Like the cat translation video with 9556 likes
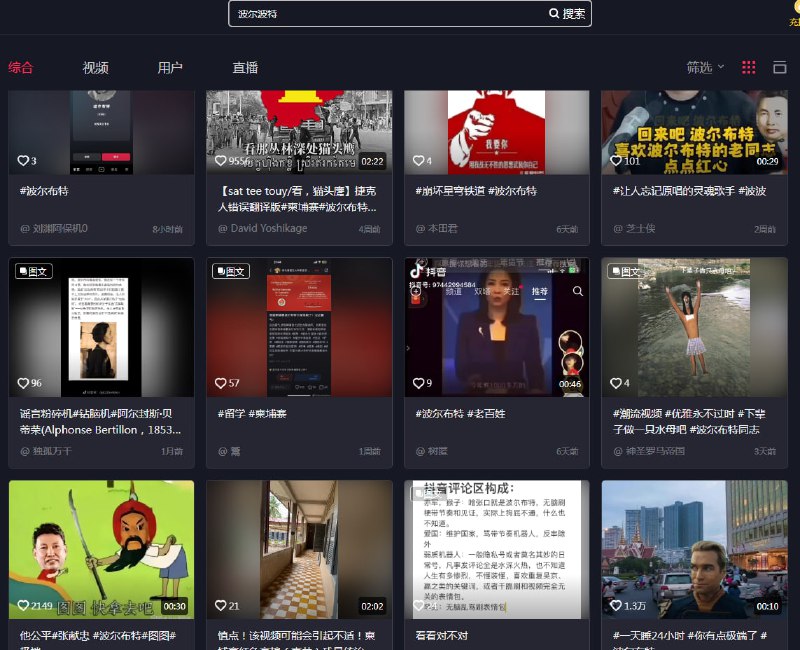The width and height of the screenshot is (800, 650). 220,159
